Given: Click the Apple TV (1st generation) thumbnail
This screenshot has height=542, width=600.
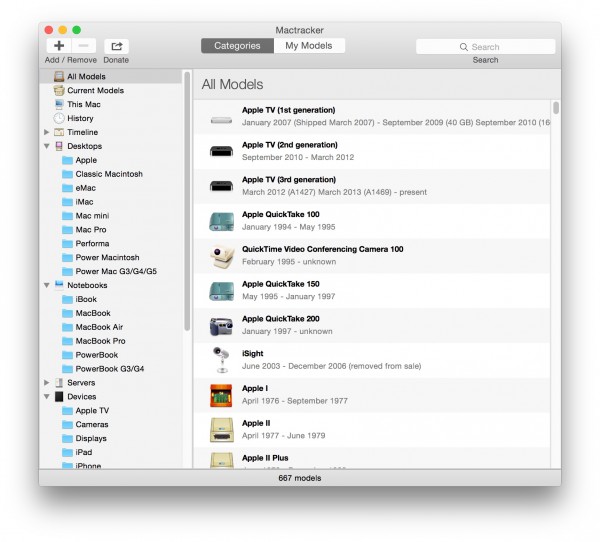Looking at the screenshot, I should (x=221, y=120).
